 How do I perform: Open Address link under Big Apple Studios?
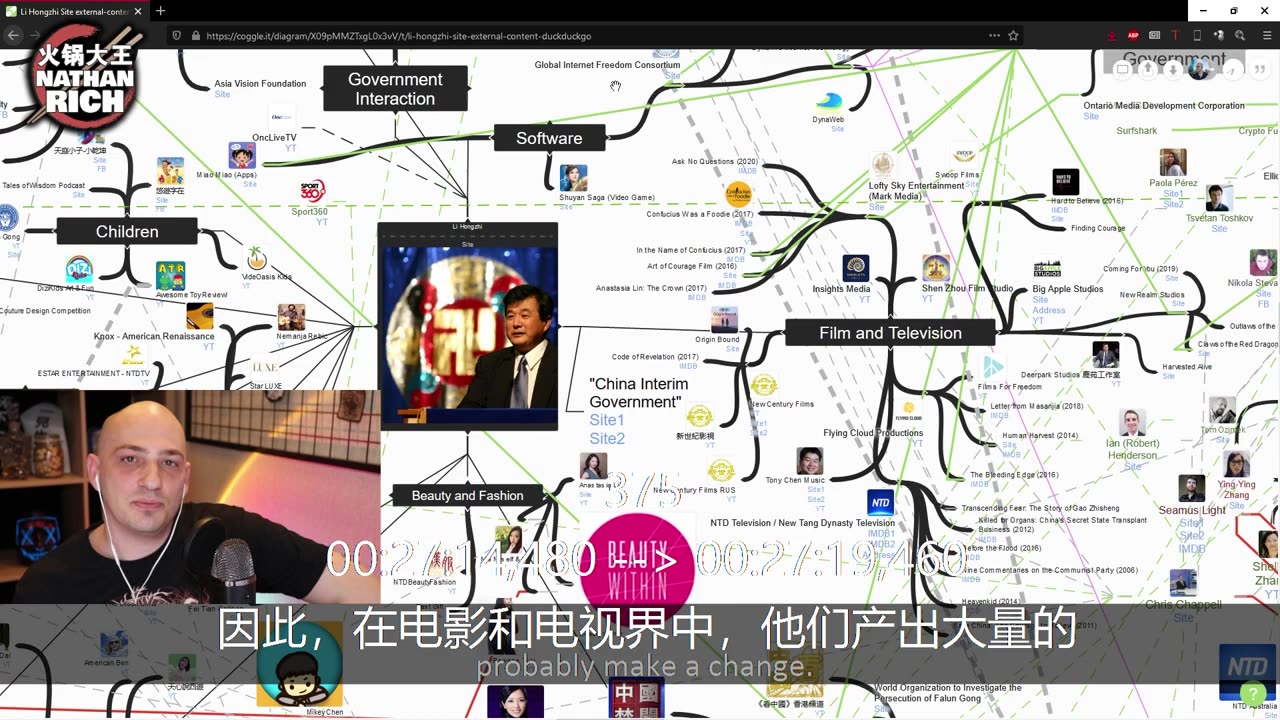pos(1049,310)
